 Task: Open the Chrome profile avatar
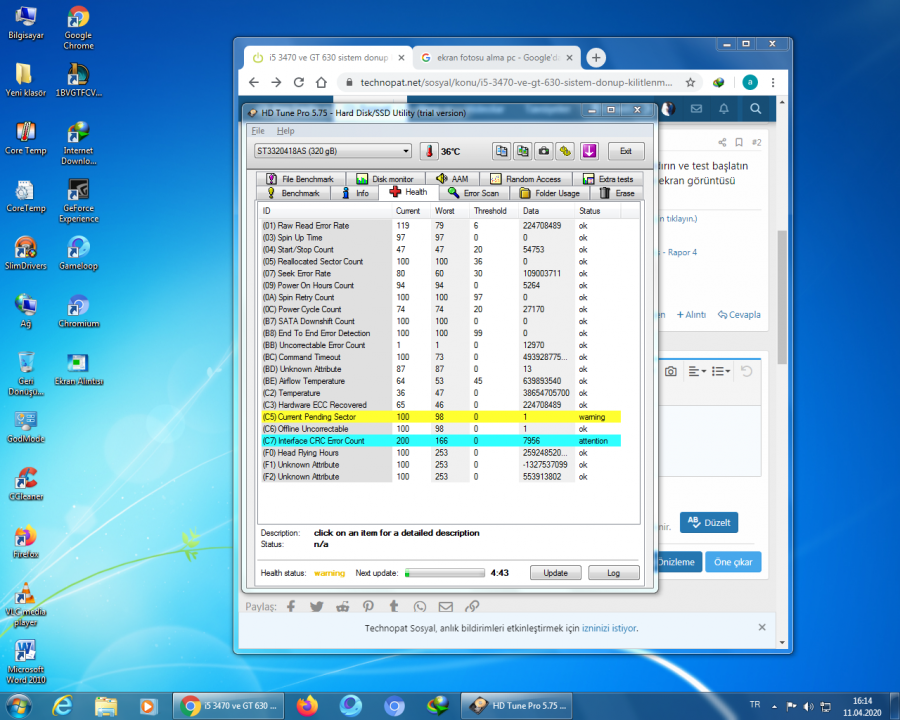pos(750,83)
